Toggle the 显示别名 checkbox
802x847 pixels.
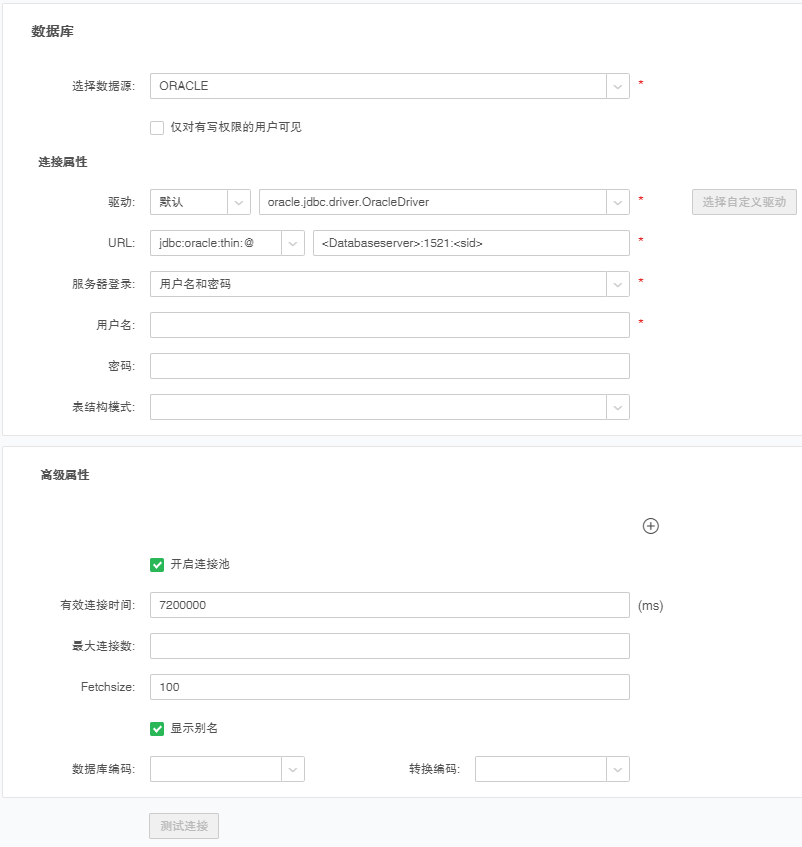[157, 729]
